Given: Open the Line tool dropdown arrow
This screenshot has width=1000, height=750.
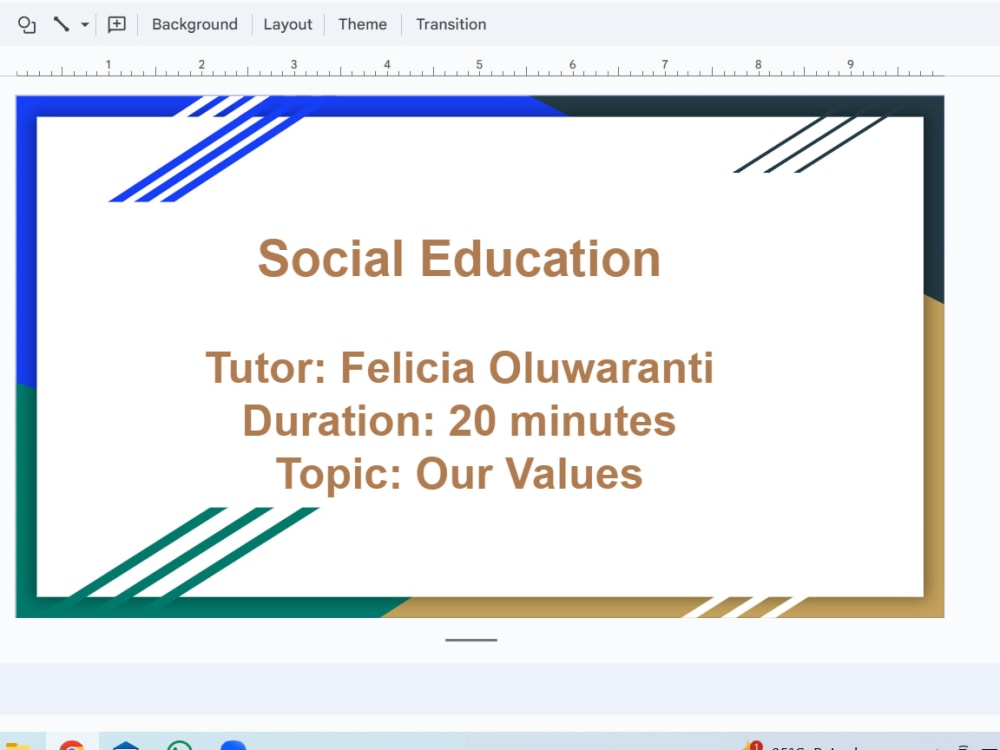Looking at the screenshot, I should [84, 25].
